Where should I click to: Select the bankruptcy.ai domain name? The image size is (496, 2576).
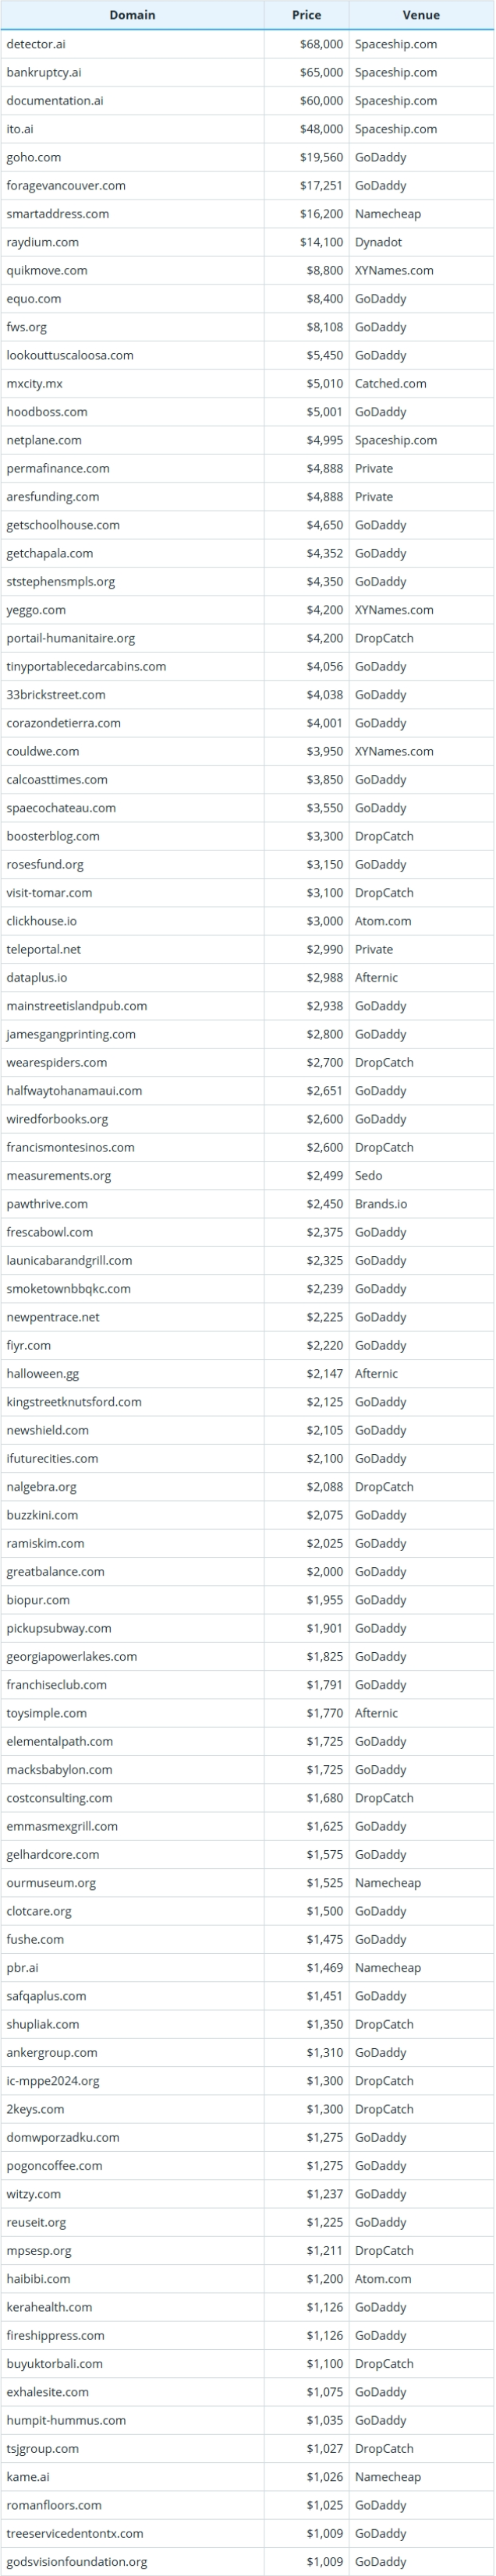[44, 72]
